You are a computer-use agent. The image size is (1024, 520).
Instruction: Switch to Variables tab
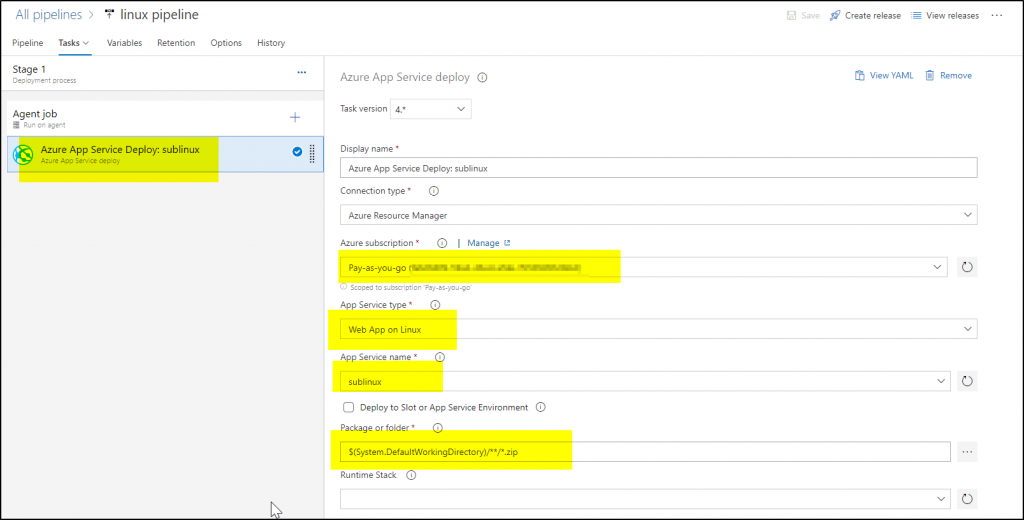[124, 43]
